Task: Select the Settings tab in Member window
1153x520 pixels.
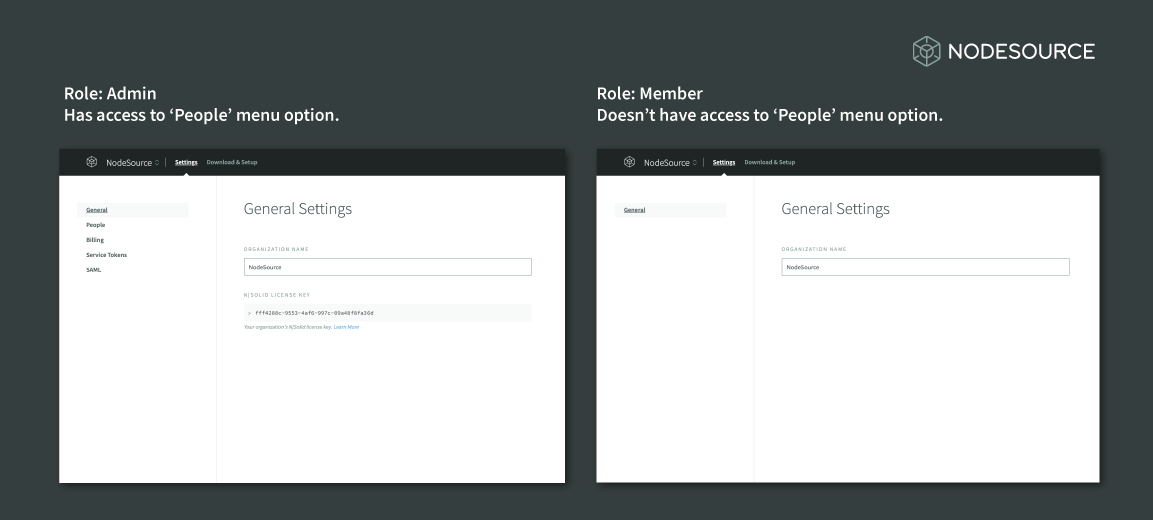Action: (x=724, y=162)
